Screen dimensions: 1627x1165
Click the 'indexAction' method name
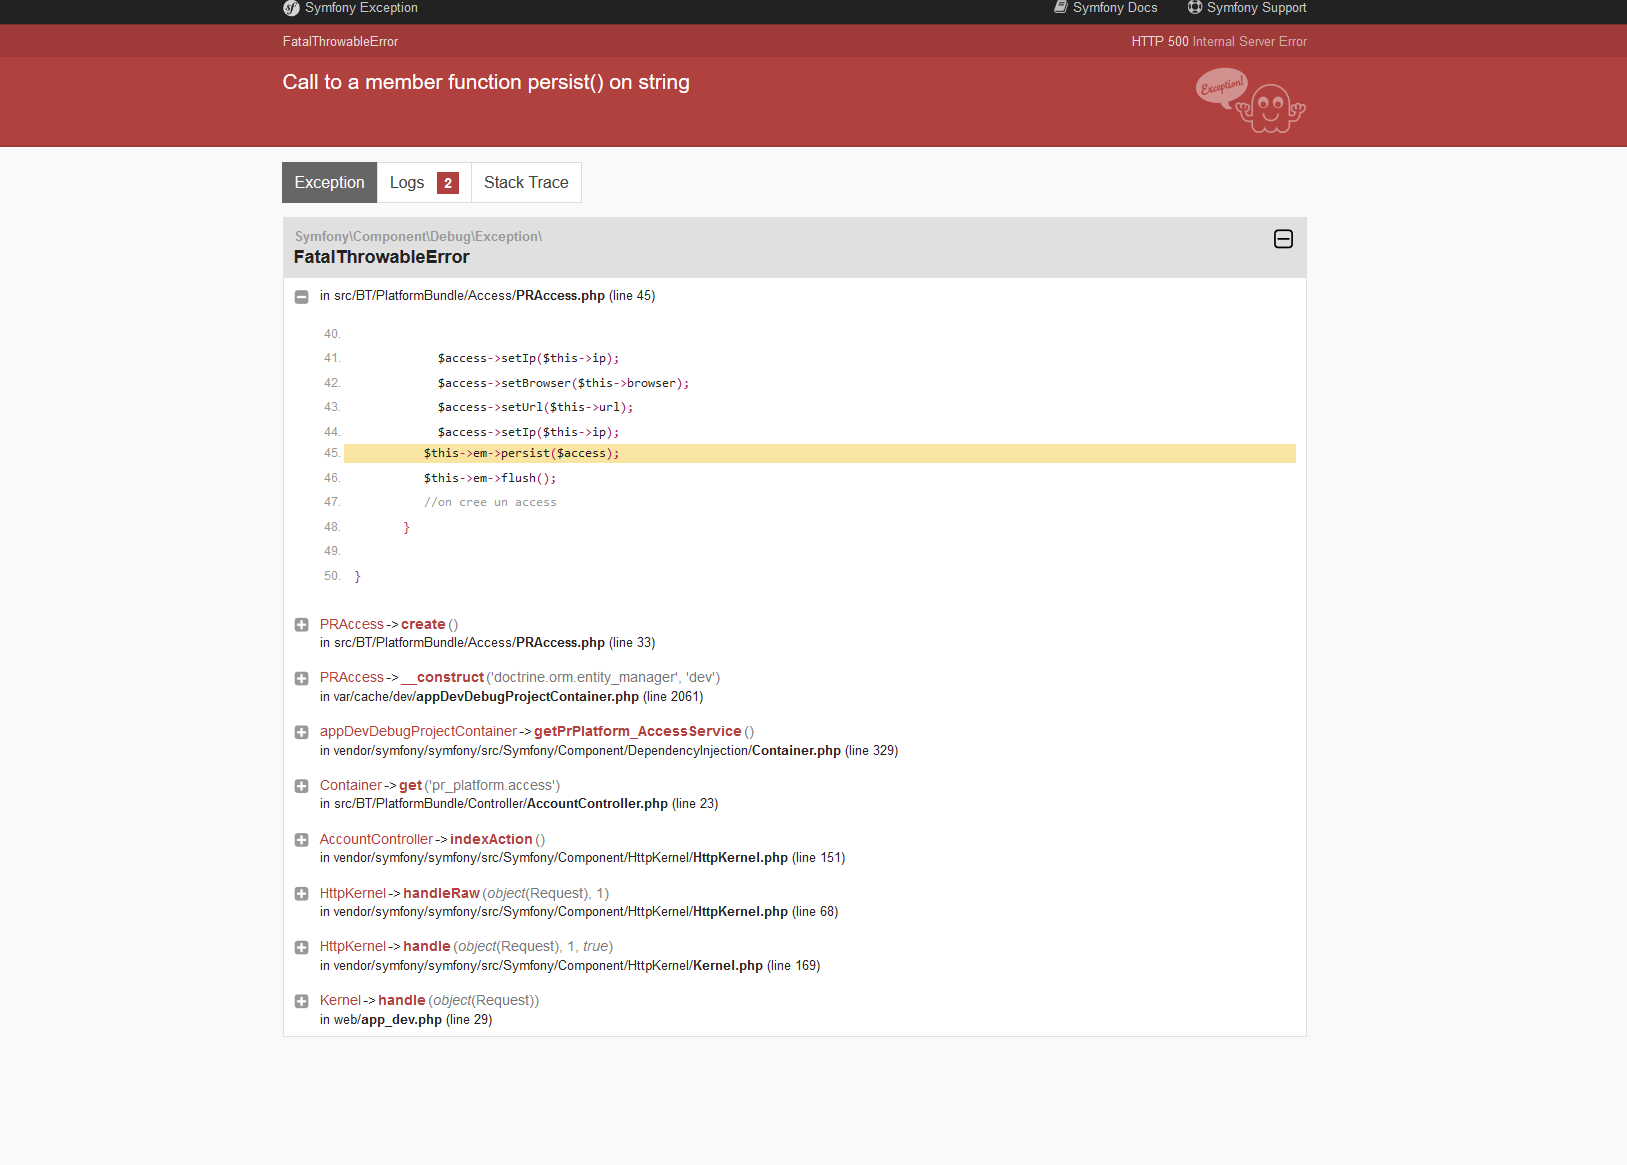(491, 839)
